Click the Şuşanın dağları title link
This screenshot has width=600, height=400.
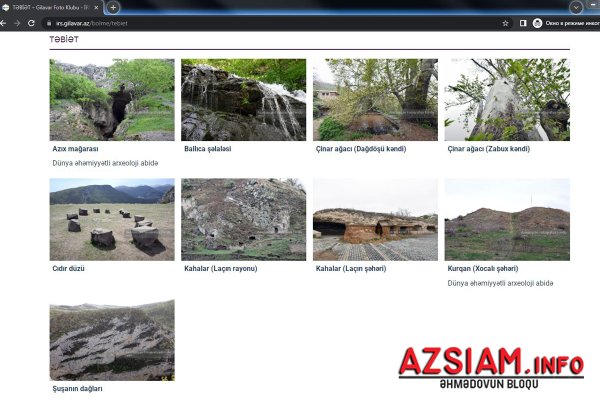pyautogui.click(x=77, y=389)
